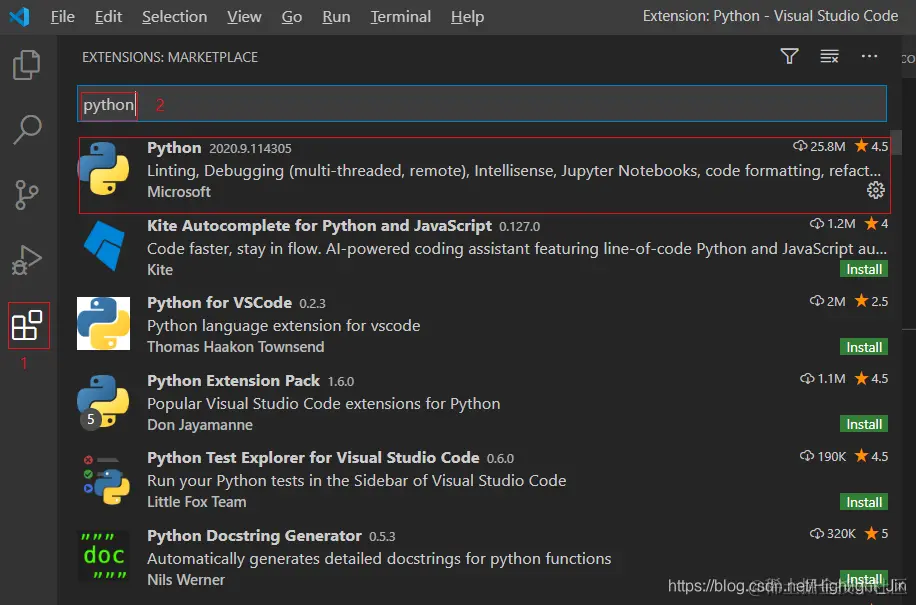
Task: Open the Search view in activity bar
Action: tap(27, 129)
